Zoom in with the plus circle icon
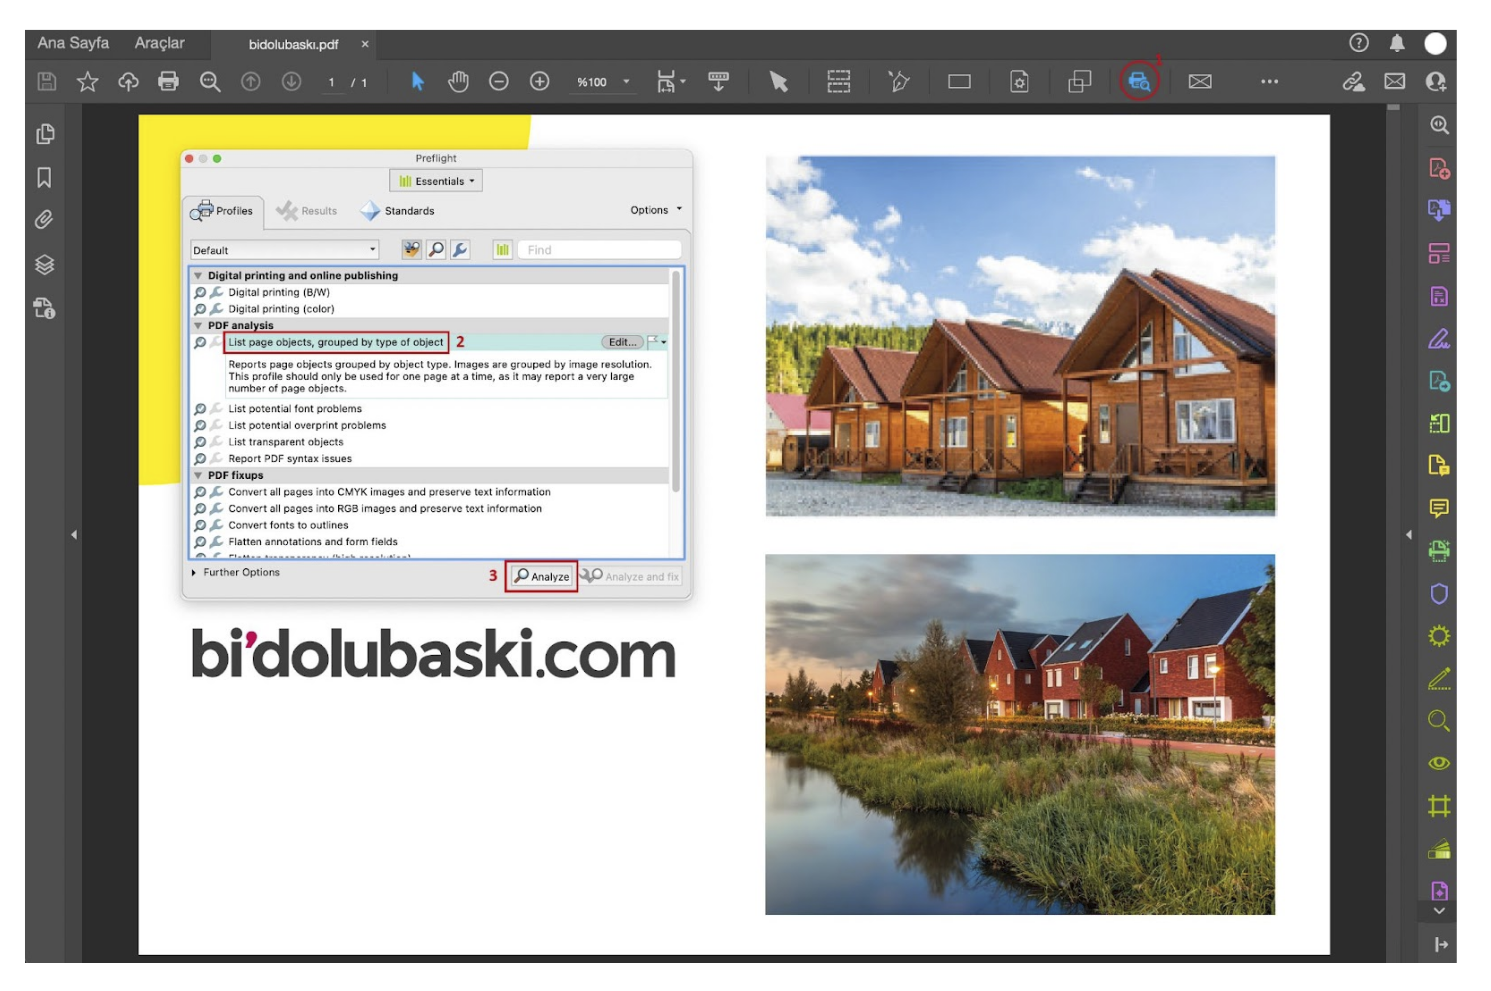1491x991 pixels. click(x=540, y=82)
